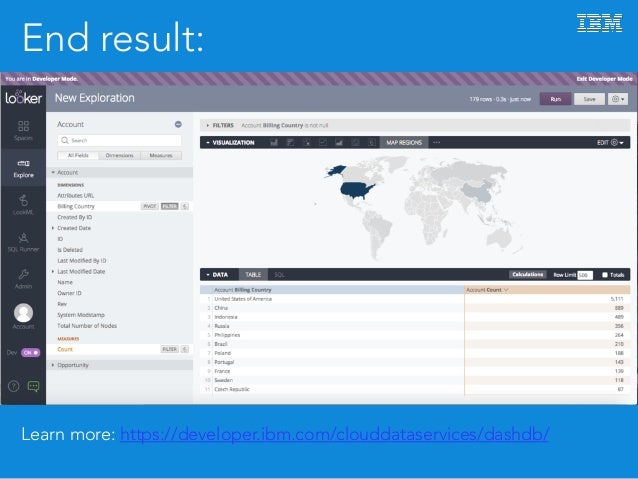Click the Czech Republic table row

[x=415, y=389]
